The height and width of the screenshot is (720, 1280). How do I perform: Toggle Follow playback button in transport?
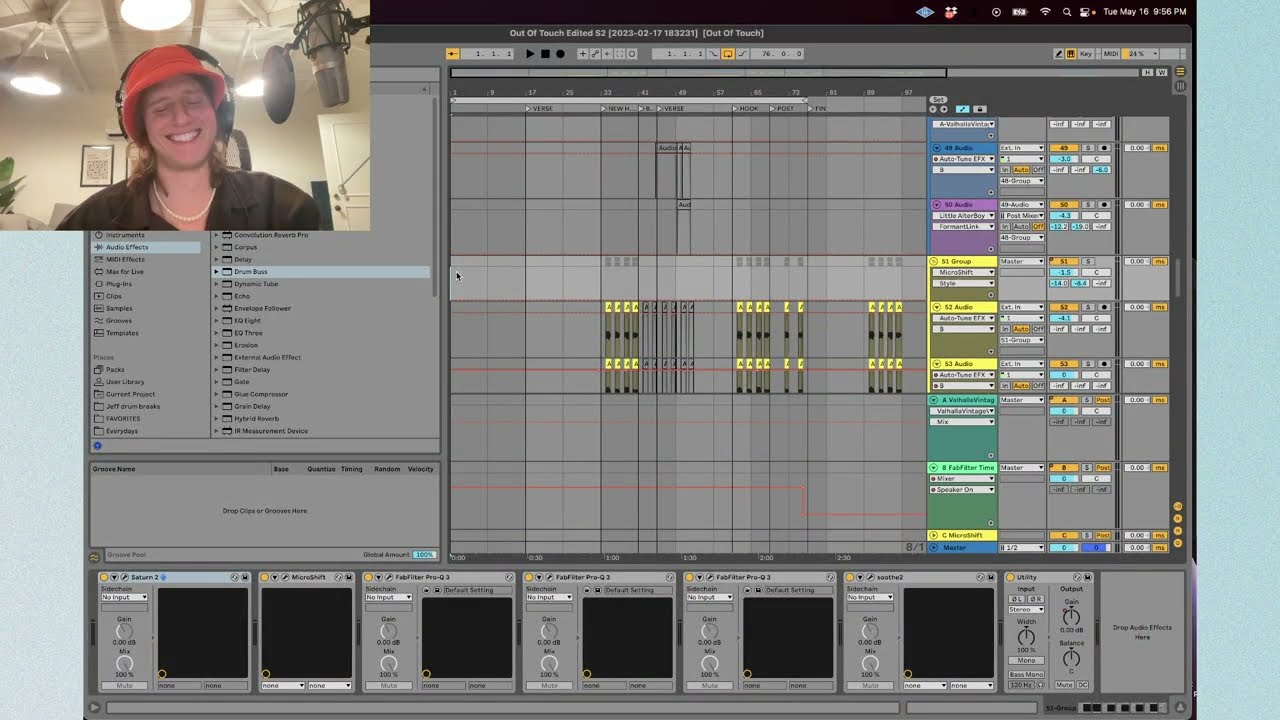tap(453, 54)
